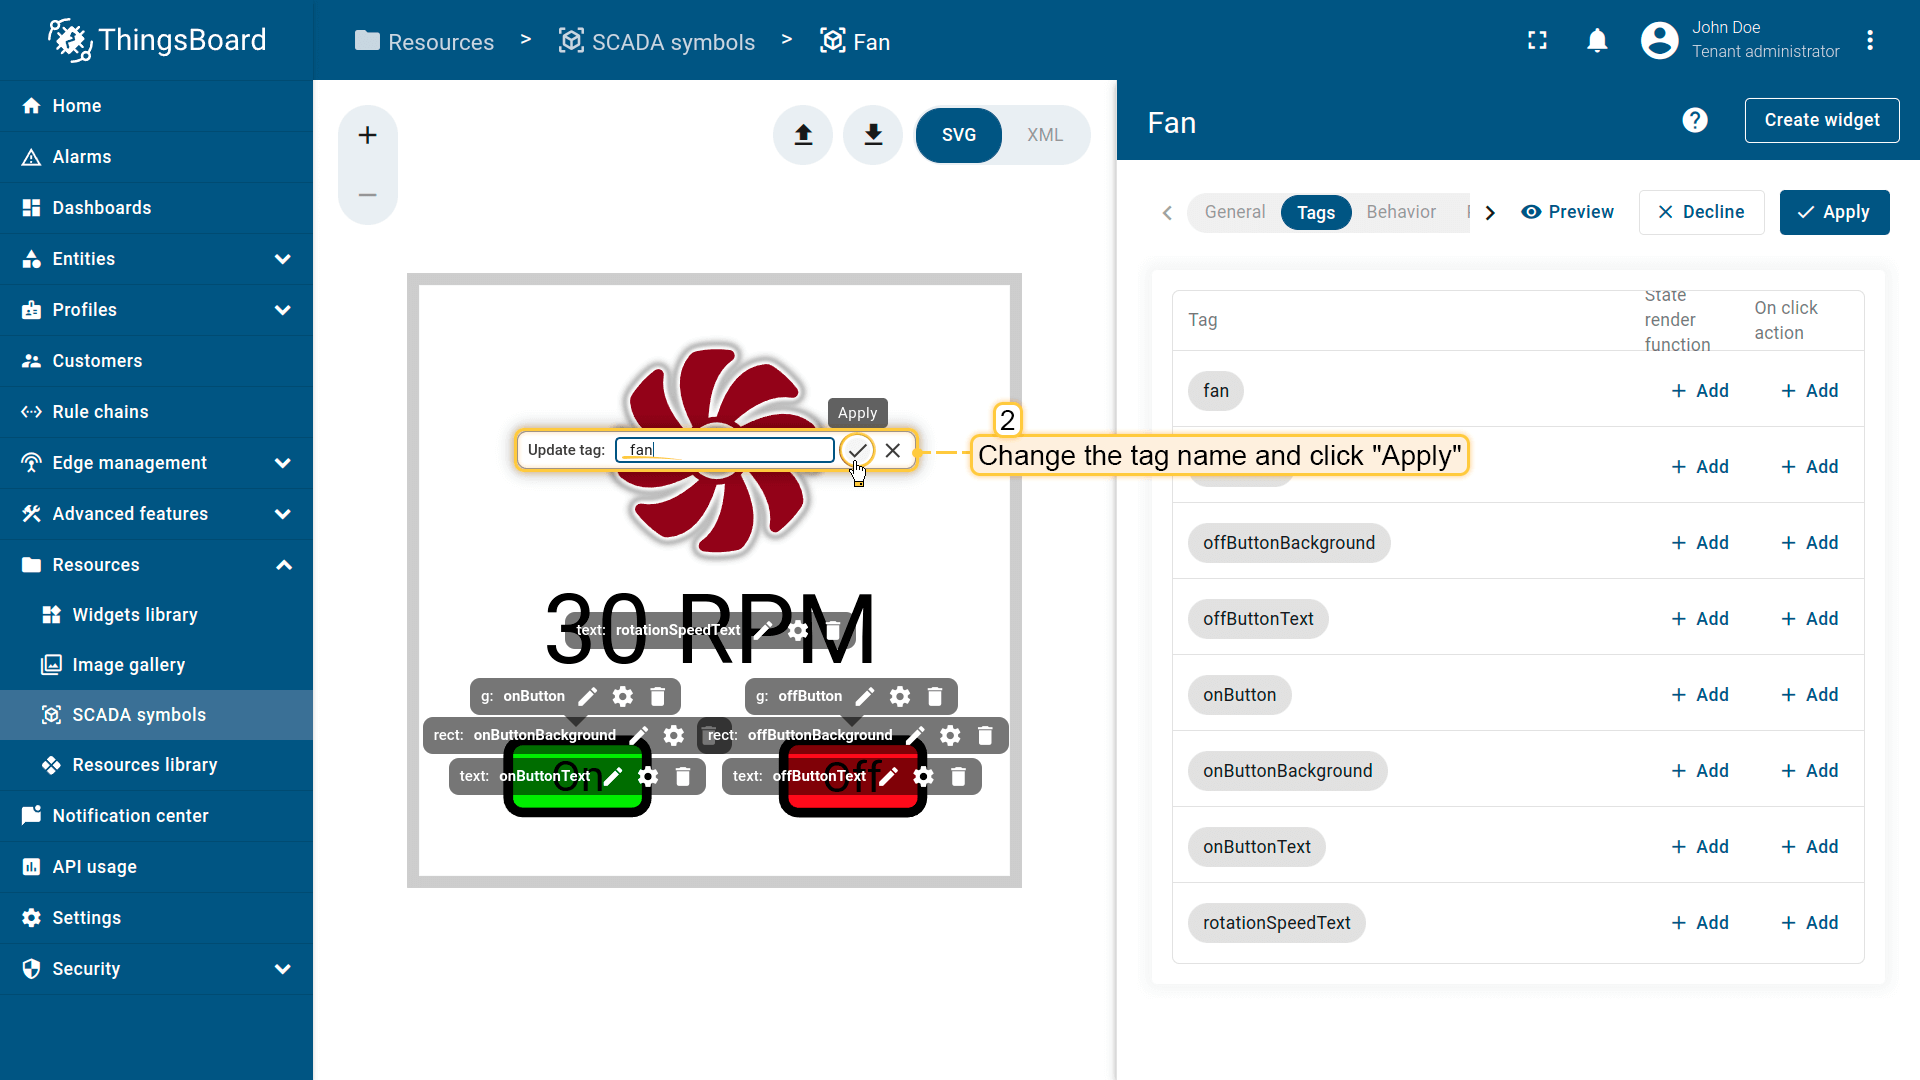Open notifications bell icon
This screenshot has height=1080, width=1920.
click(1597, 41)
